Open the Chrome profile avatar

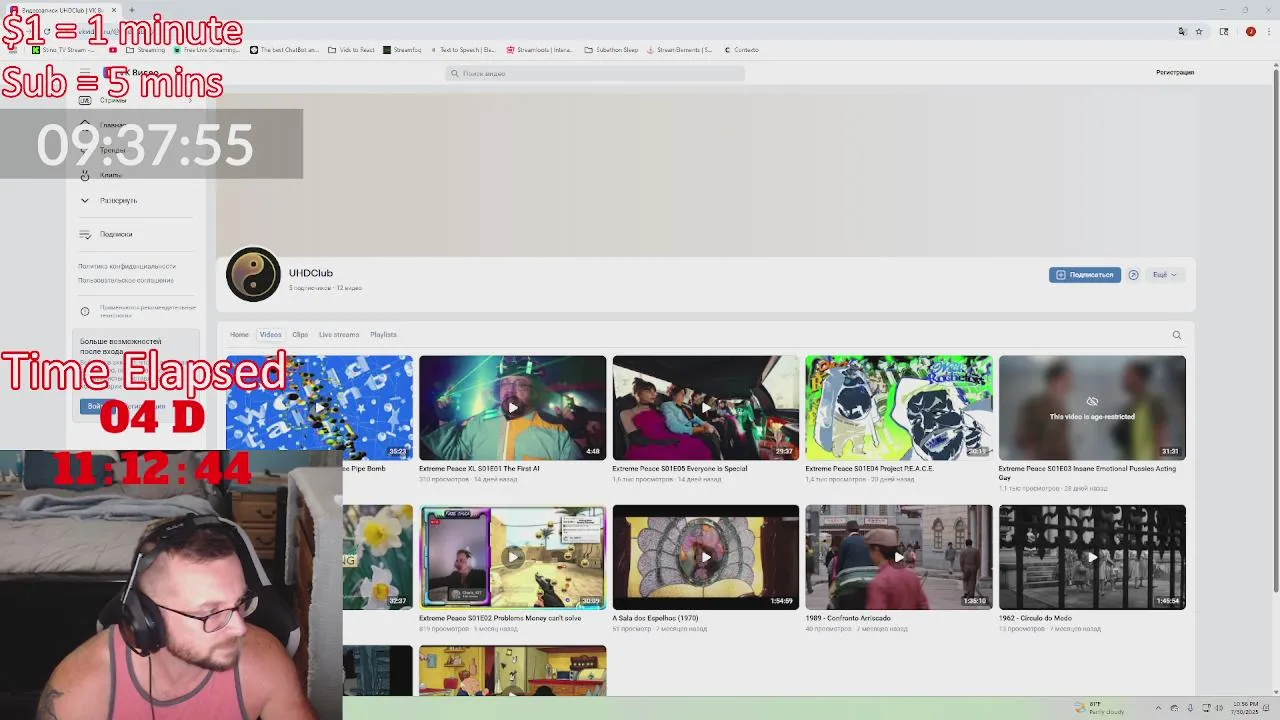pyautogui.click(x=1250, y=31)
